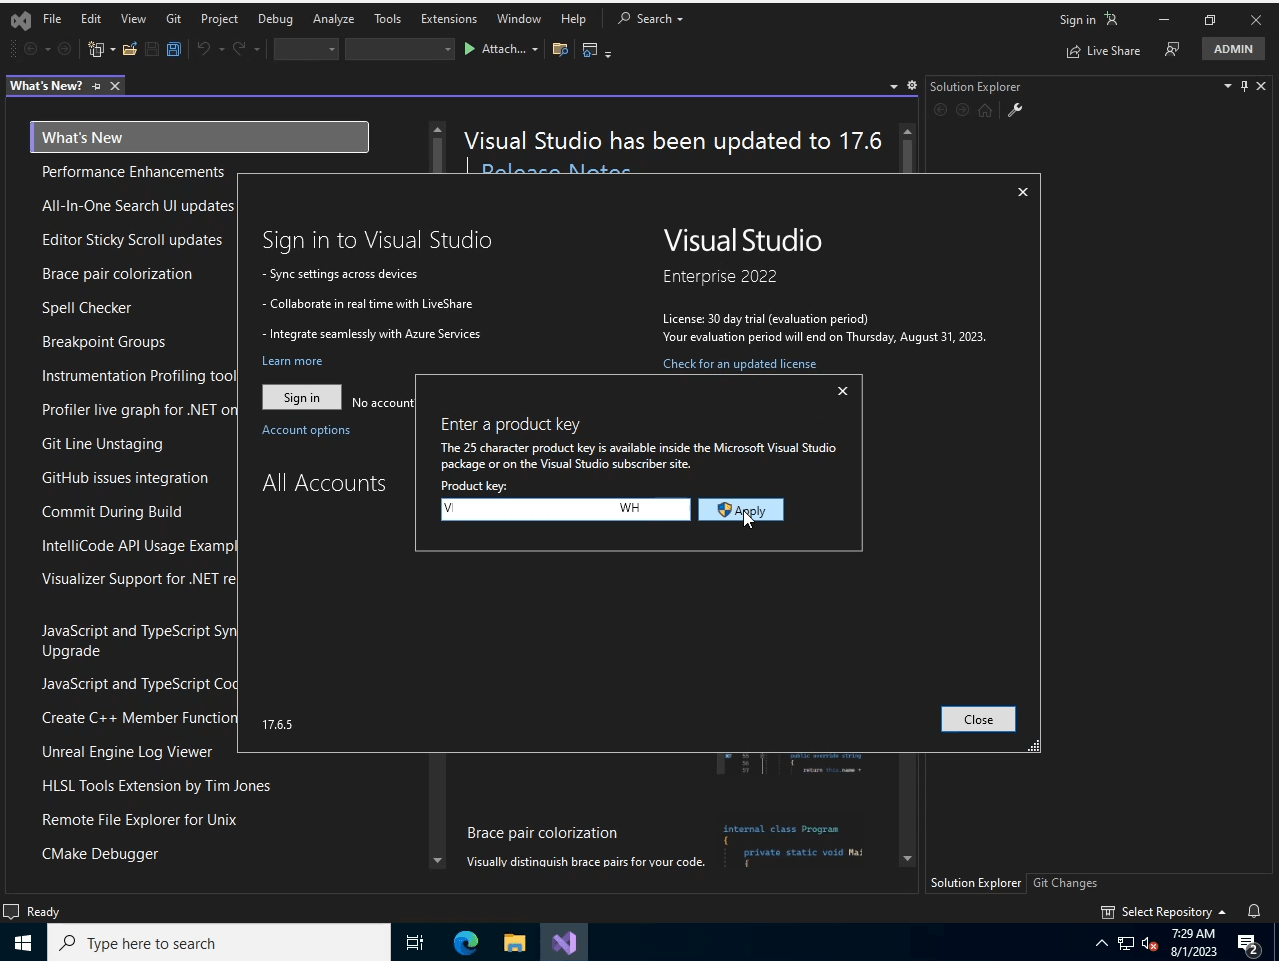Viewport: 1279px width, 961px height.
Task: Open the Git menu
Action: [x=173, y=19]
